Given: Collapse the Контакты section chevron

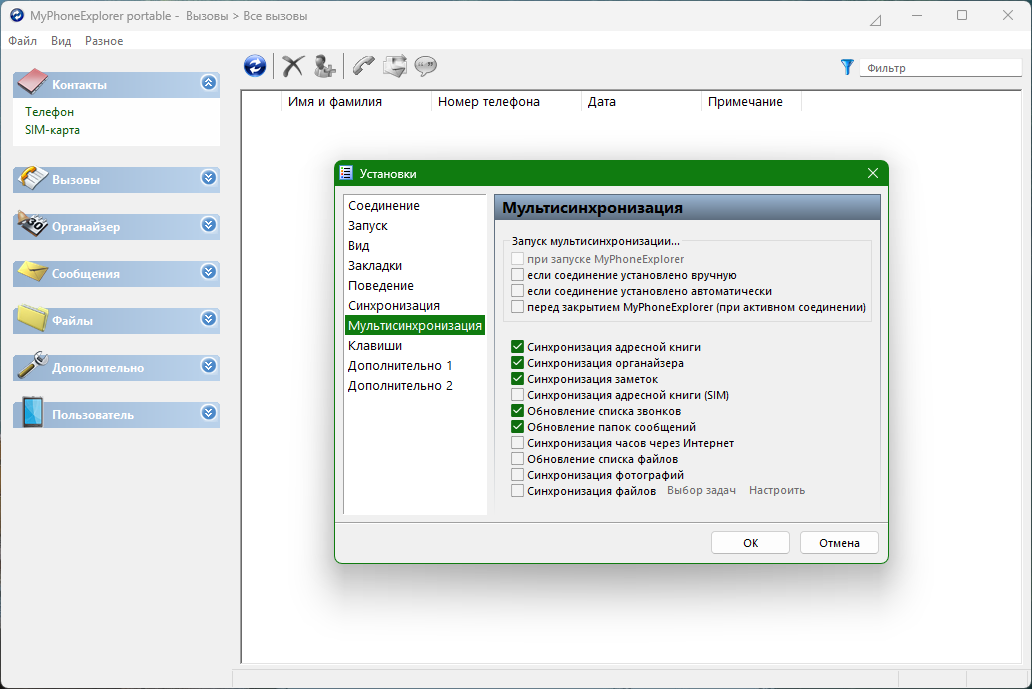Looking at the screenshot, I should [x=209, y=83].
